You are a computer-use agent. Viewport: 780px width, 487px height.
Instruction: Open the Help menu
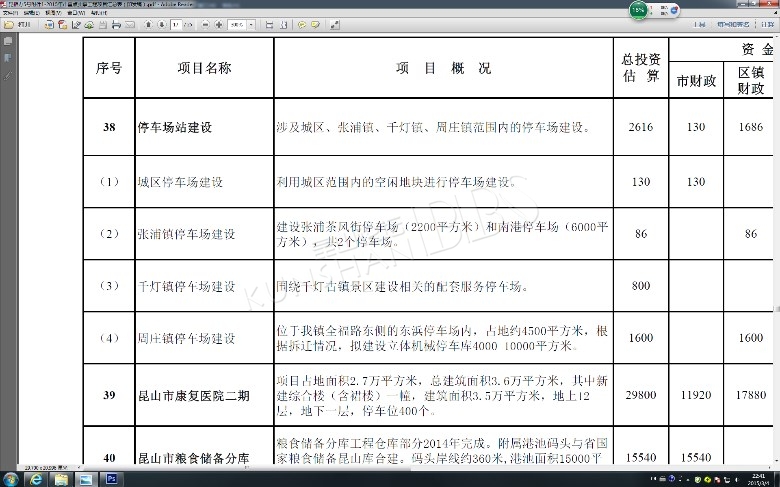(98, 12)
